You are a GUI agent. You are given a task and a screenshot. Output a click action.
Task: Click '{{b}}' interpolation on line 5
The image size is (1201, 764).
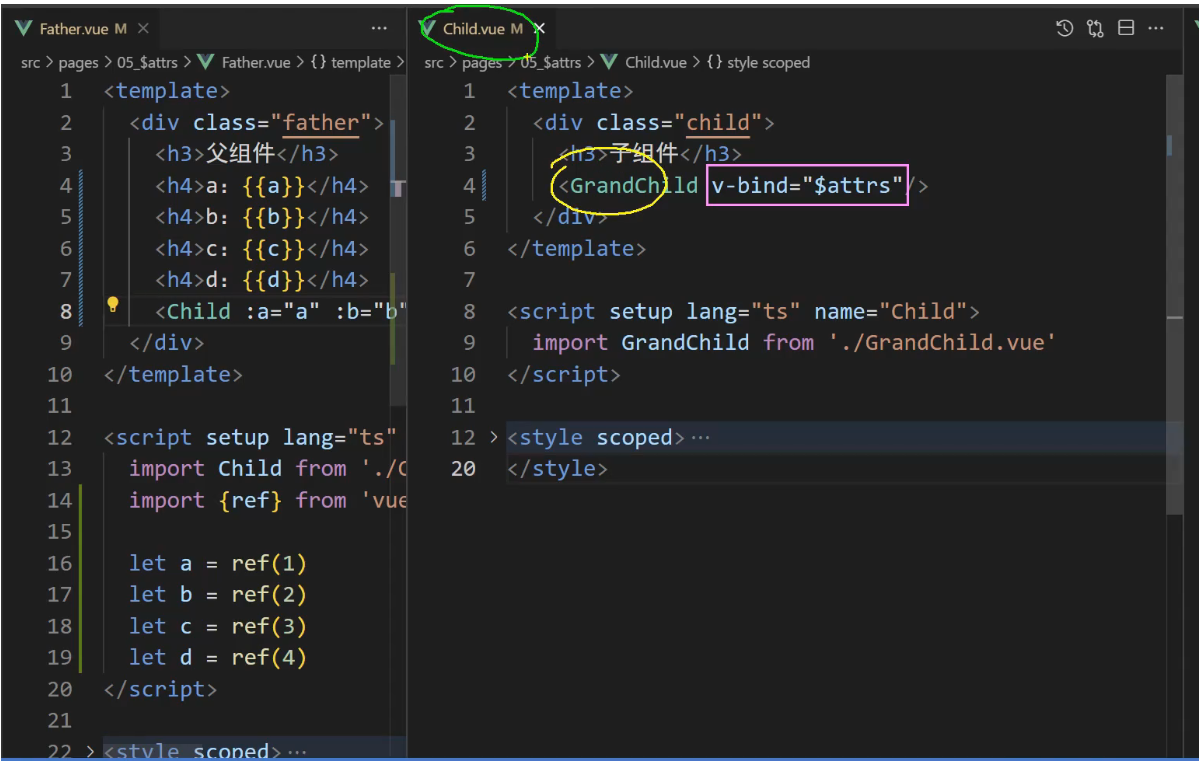click(x=273, y=217)
